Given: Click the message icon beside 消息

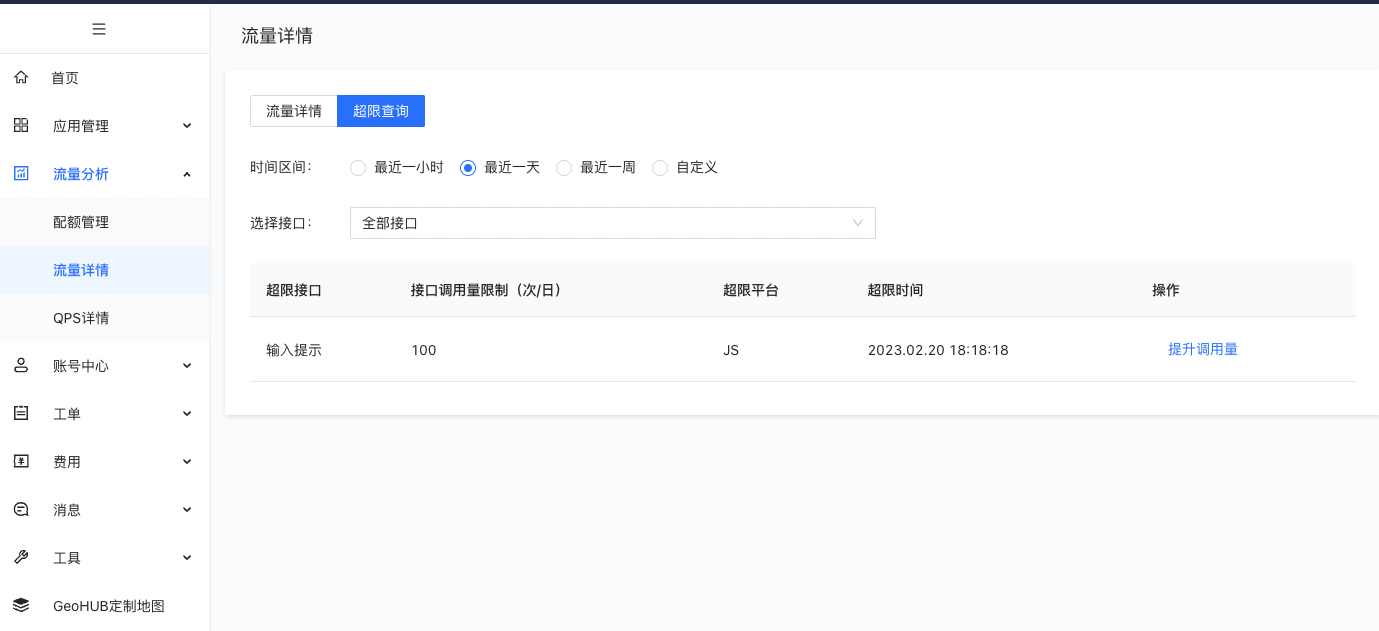Looking at the screenshot, I should coord(21,509).
